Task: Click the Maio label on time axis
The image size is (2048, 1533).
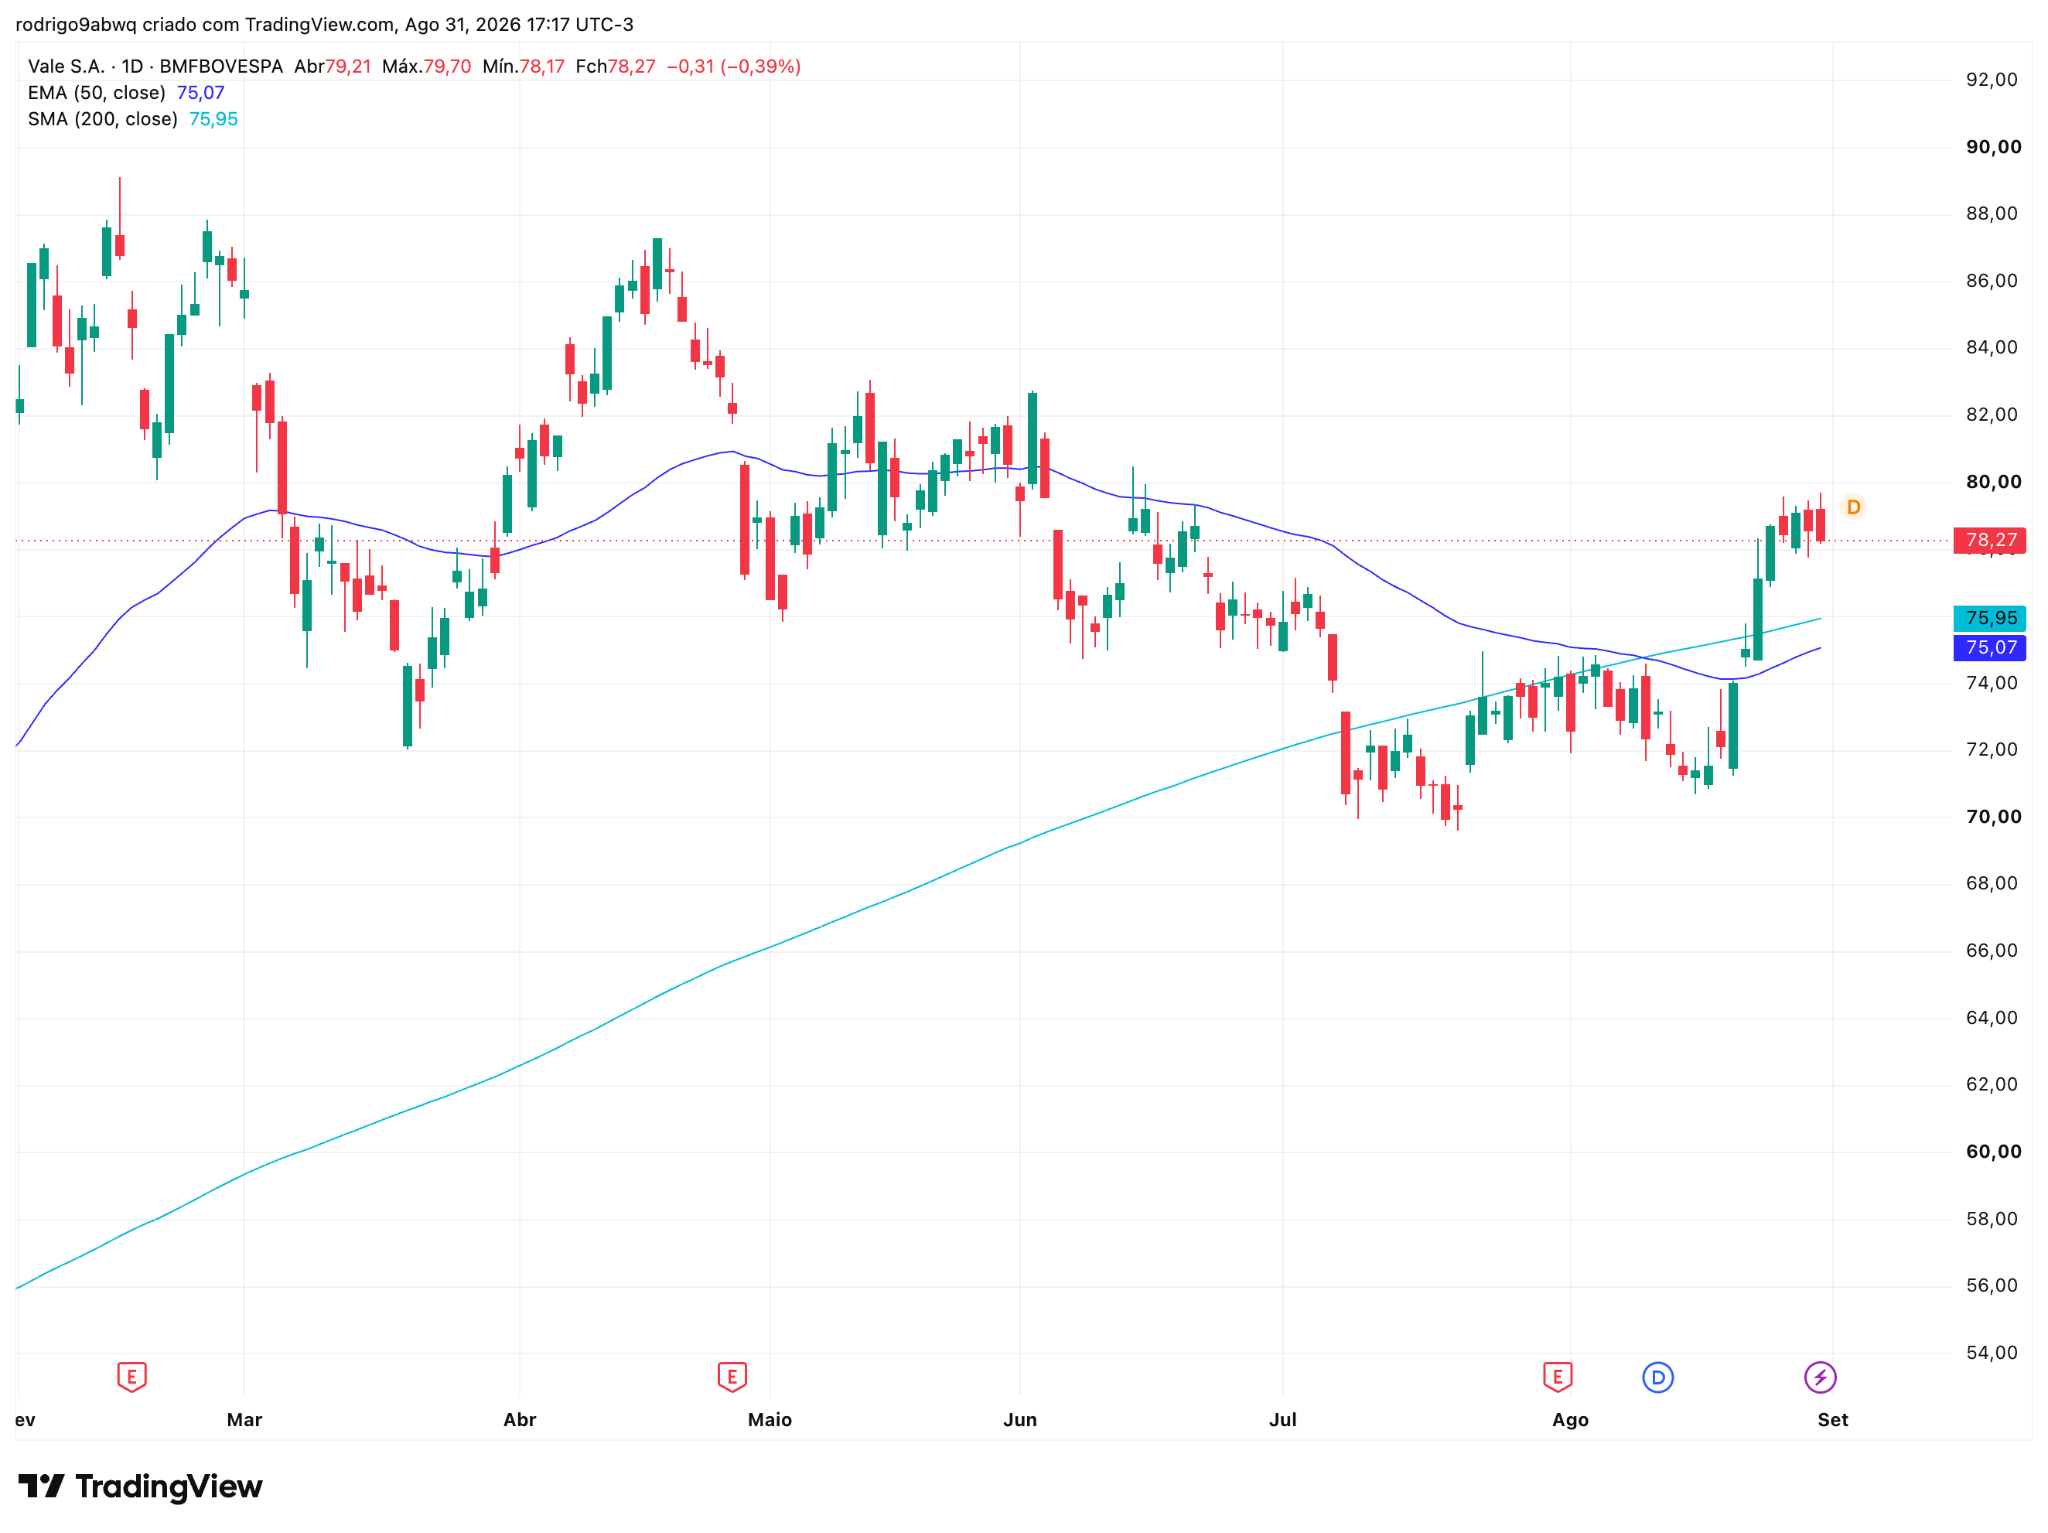Action: click(770, 1419)
